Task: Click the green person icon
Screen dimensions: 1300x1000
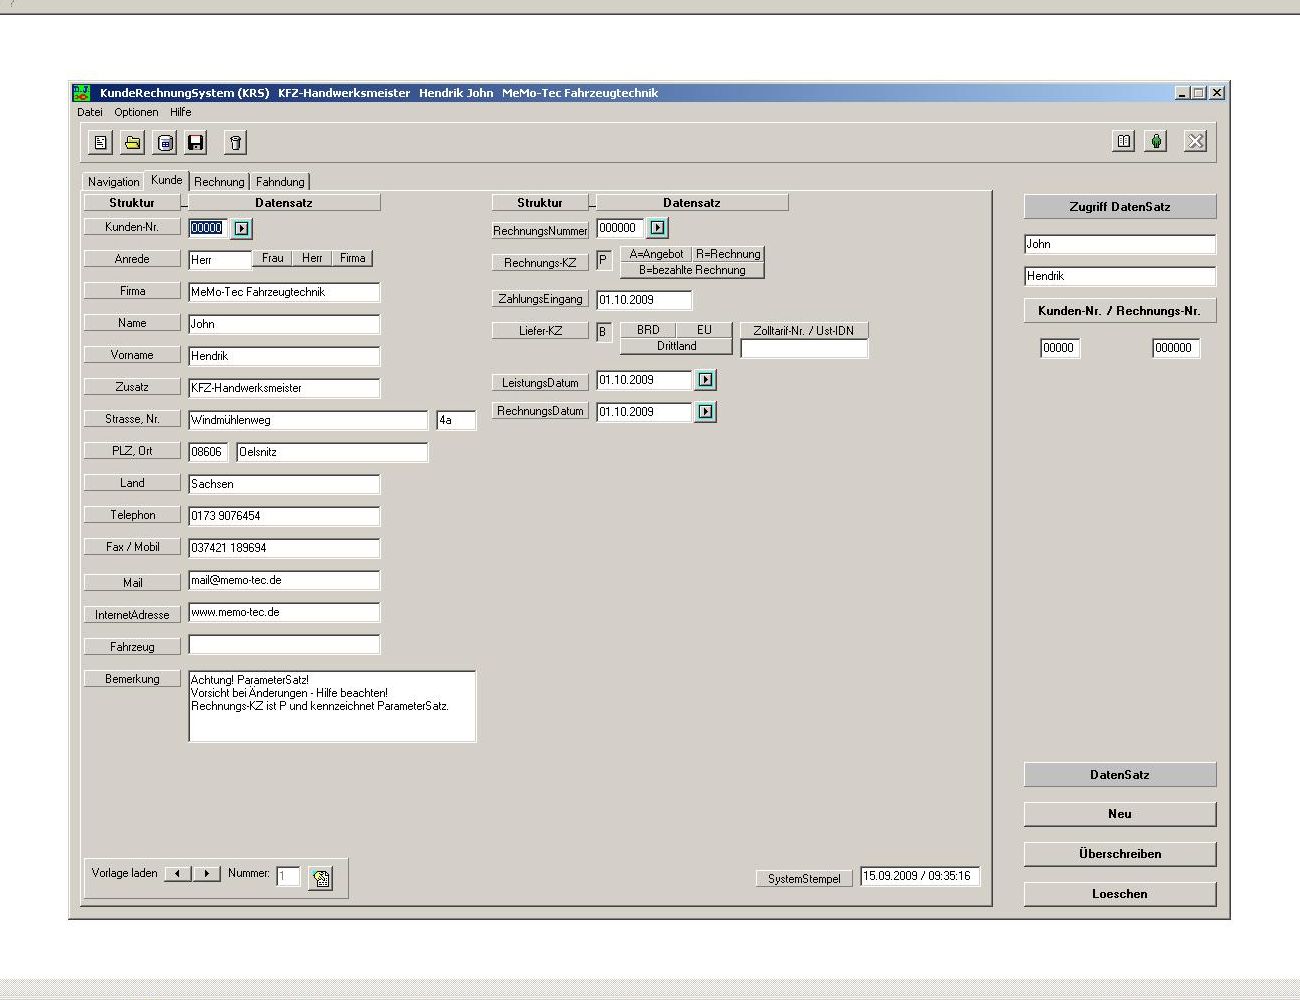Action: click(x=1156, y=141)
